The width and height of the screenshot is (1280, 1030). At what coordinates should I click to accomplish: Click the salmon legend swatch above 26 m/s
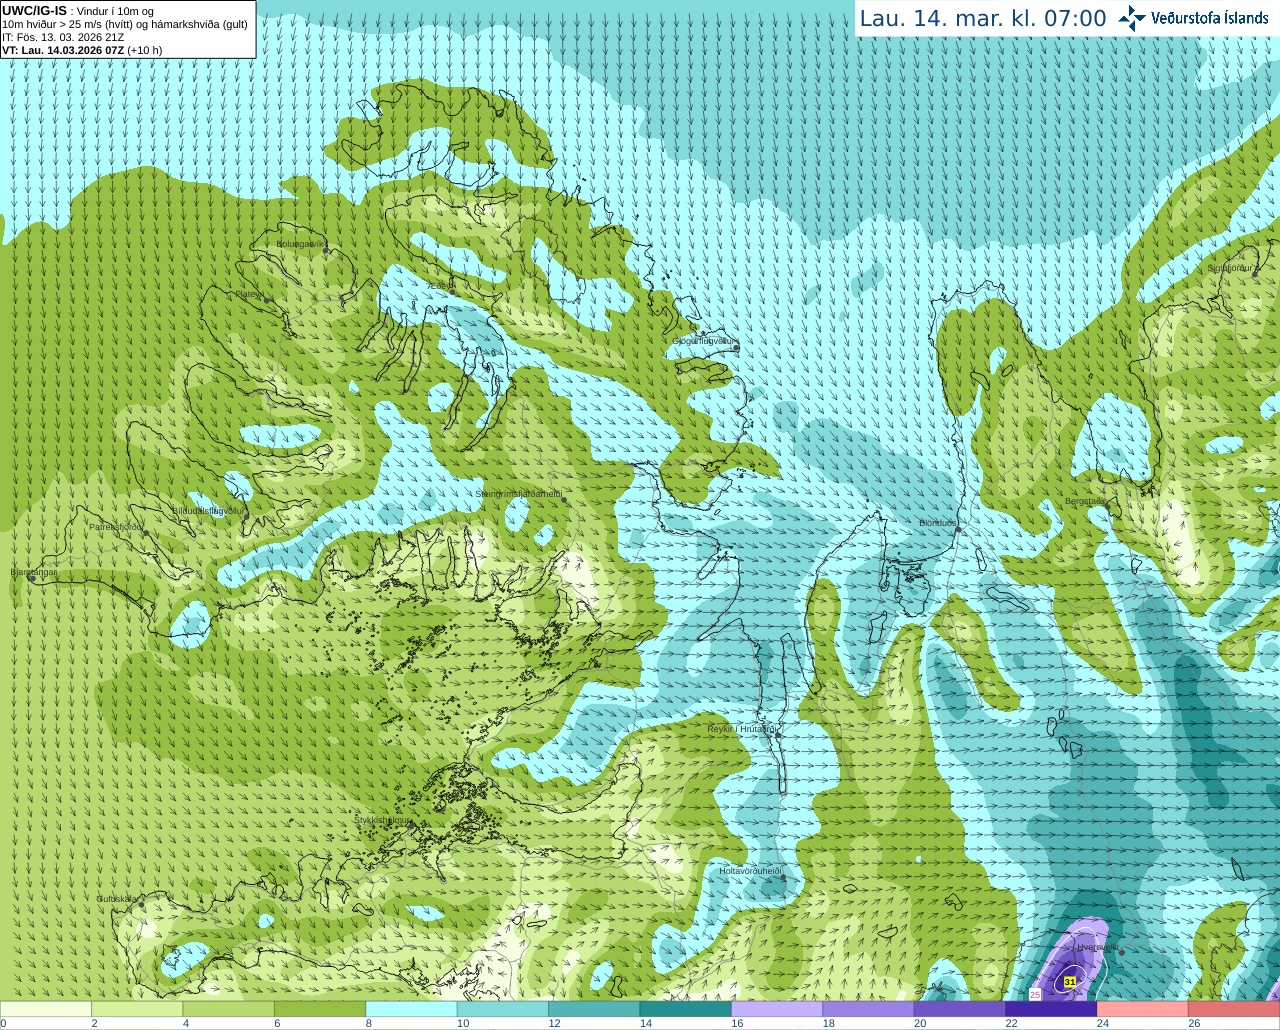pos(1234,1009)
